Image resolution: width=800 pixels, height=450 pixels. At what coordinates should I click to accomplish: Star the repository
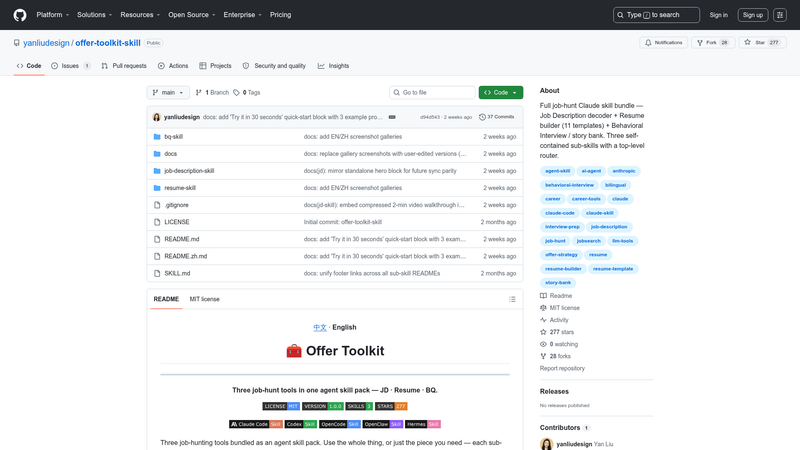[762, 43]
